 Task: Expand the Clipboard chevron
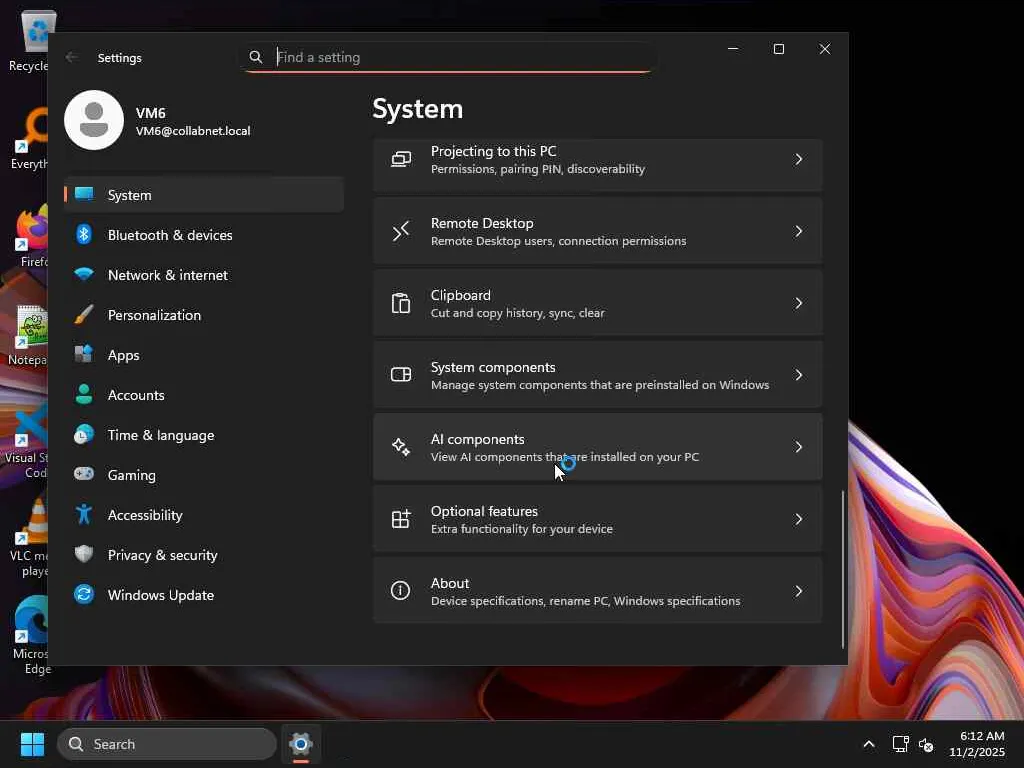click(x=799, y=303)
